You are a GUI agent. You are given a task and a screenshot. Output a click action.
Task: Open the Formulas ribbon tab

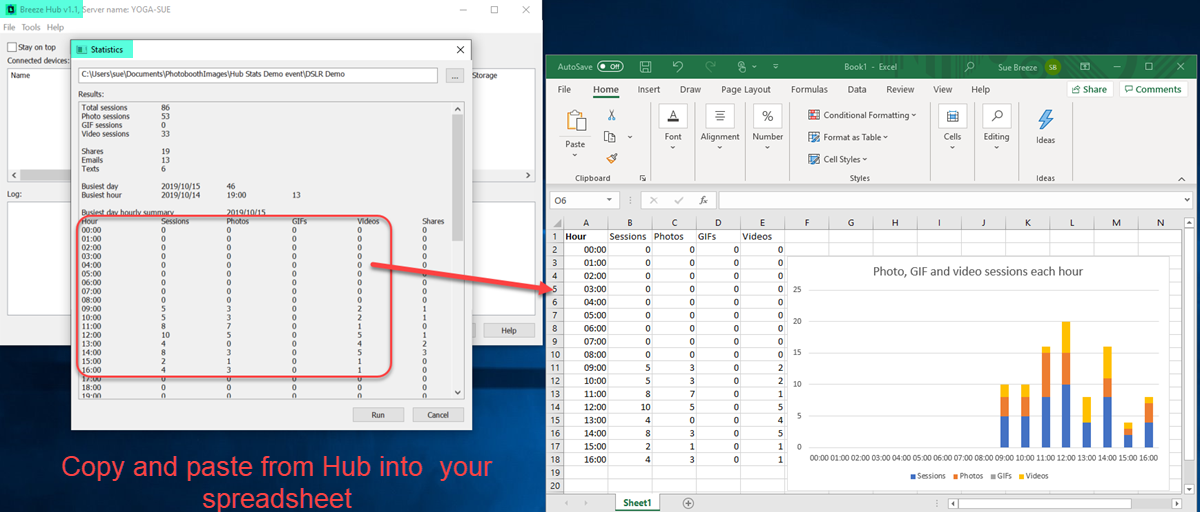pyautogui.click(x=809, y=89)
